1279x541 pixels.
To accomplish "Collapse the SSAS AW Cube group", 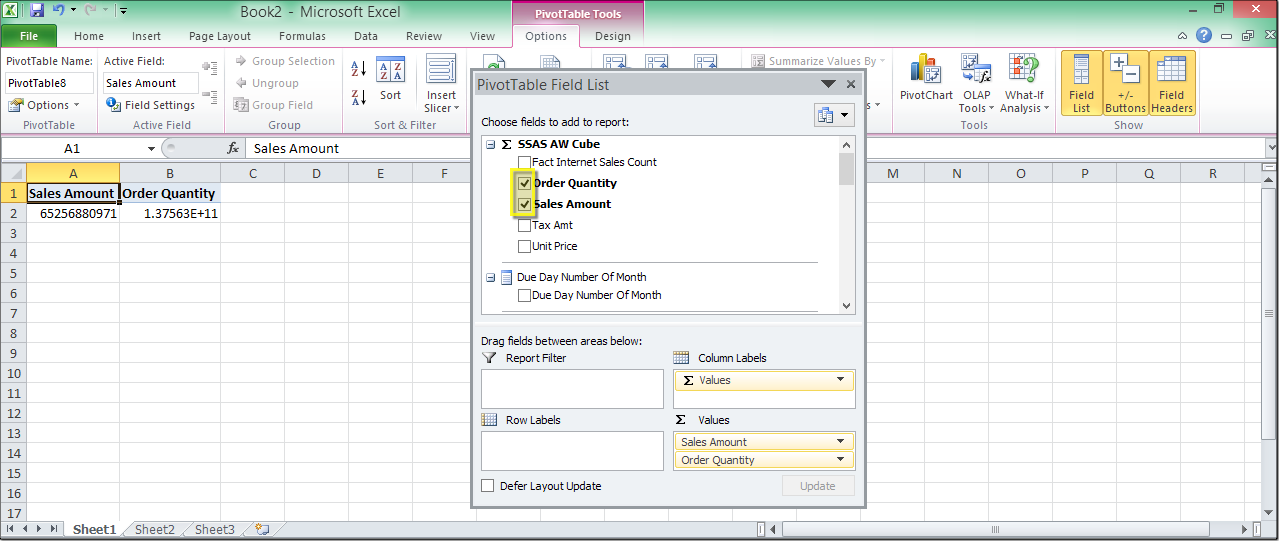I will click(491, 144).
